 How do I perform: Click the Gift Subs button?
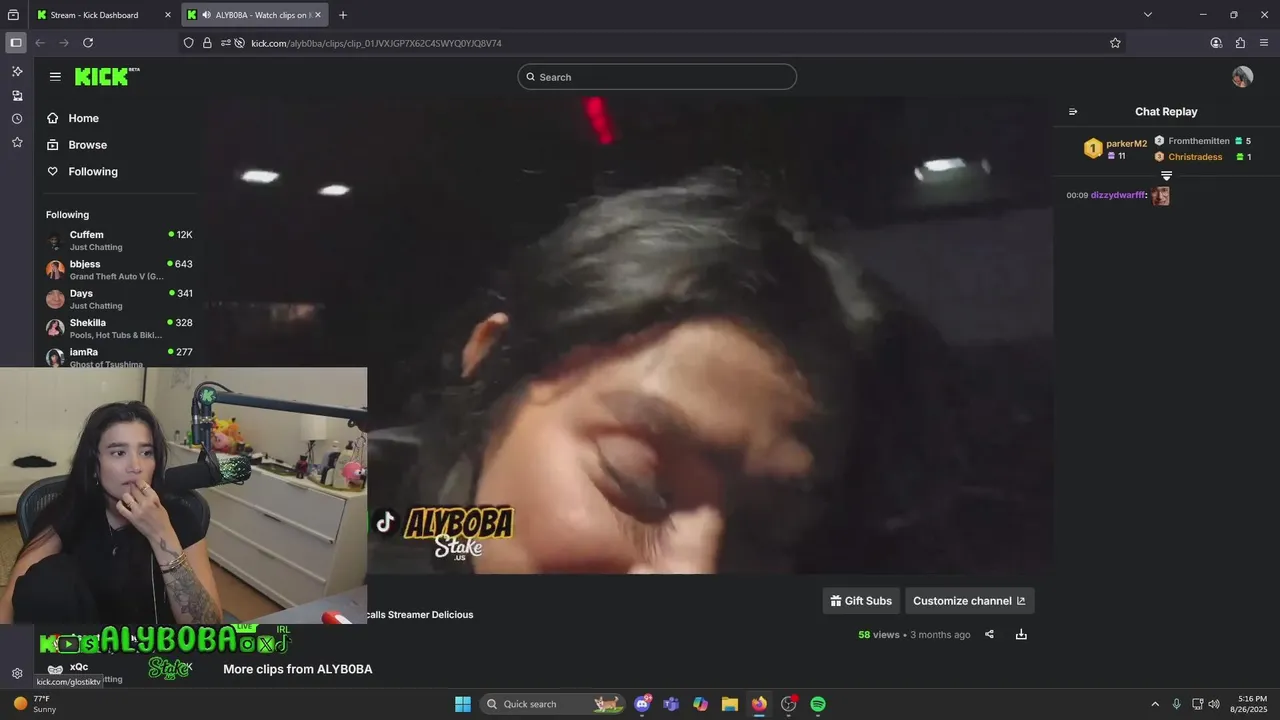click(861, 601)
